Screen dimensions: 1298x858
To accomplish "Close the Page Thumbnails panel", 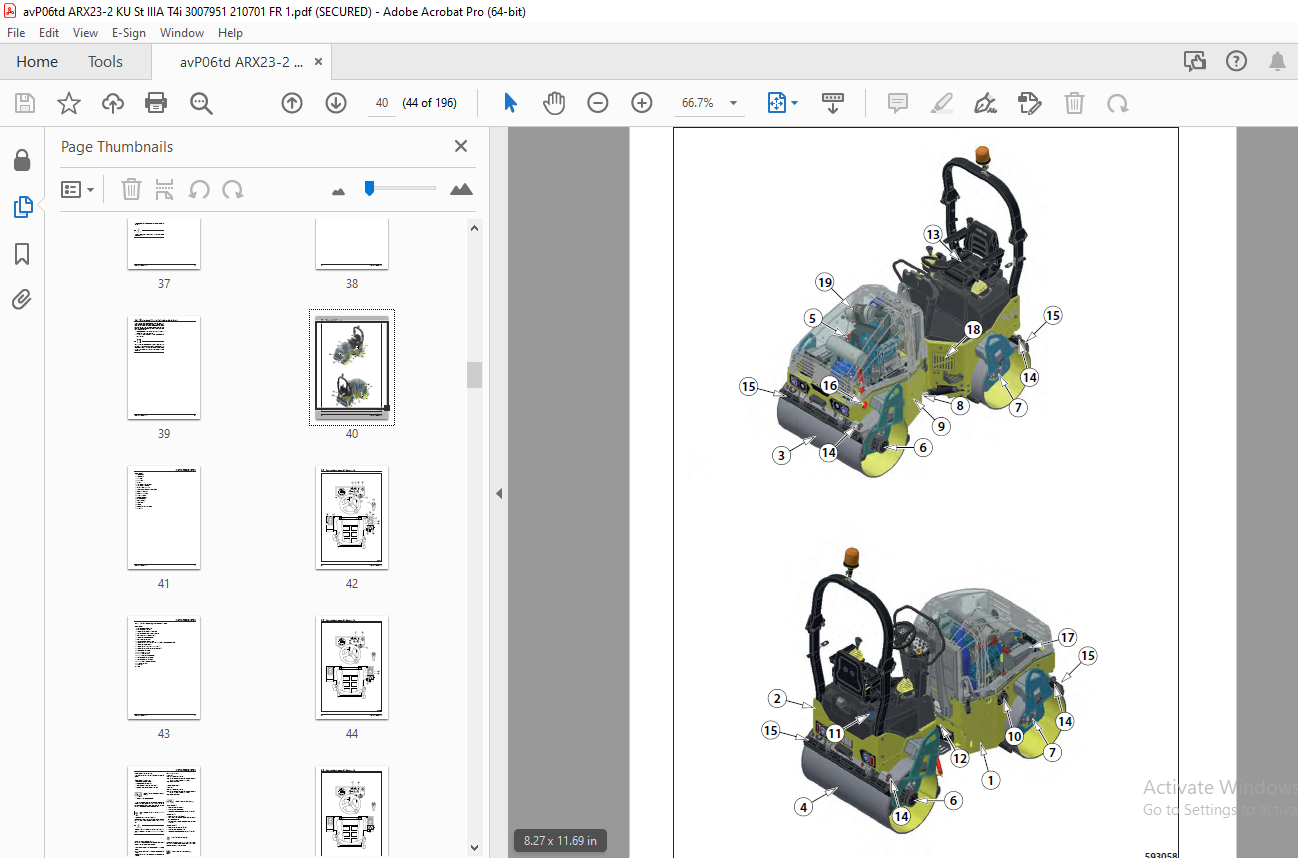I will [461, 146].
